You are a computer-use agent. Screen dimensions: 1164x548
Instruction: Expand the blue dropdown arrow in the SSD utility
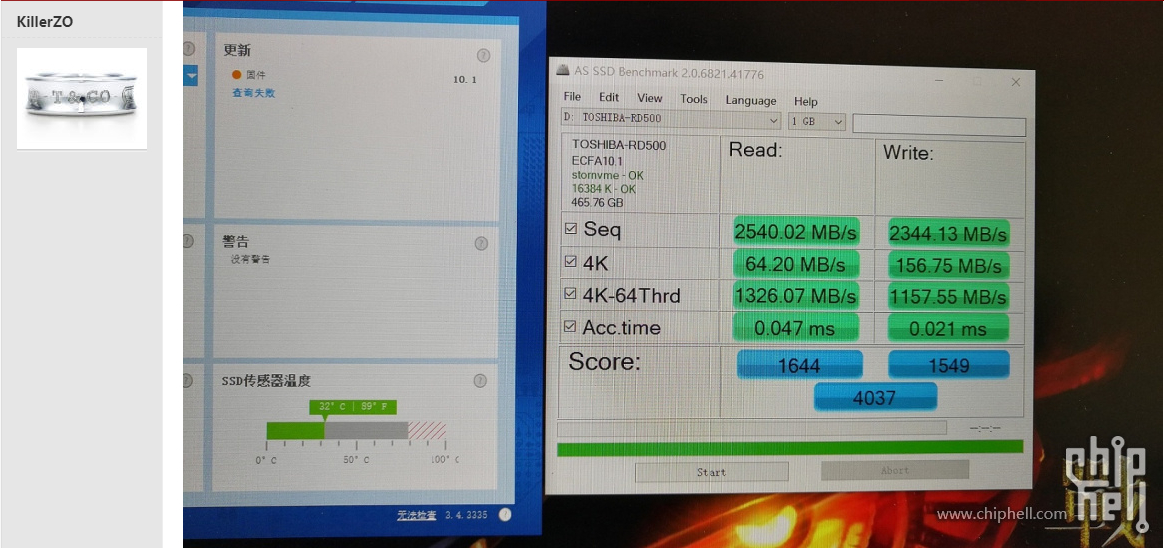tap(192, 76)
